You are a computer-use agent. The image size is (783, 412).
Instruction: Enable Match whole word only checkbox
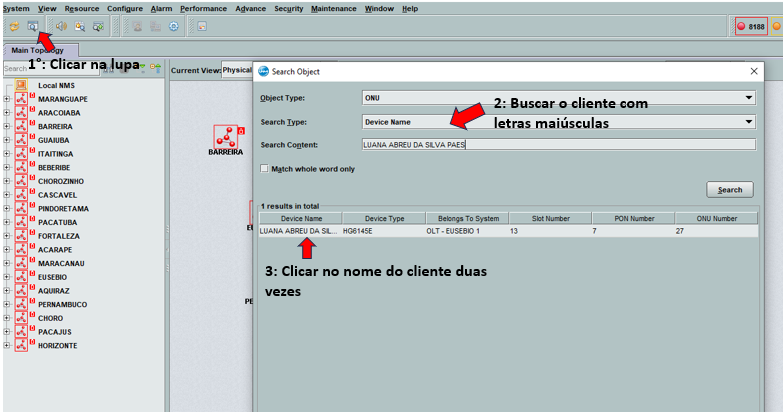[x=264, y=169]
